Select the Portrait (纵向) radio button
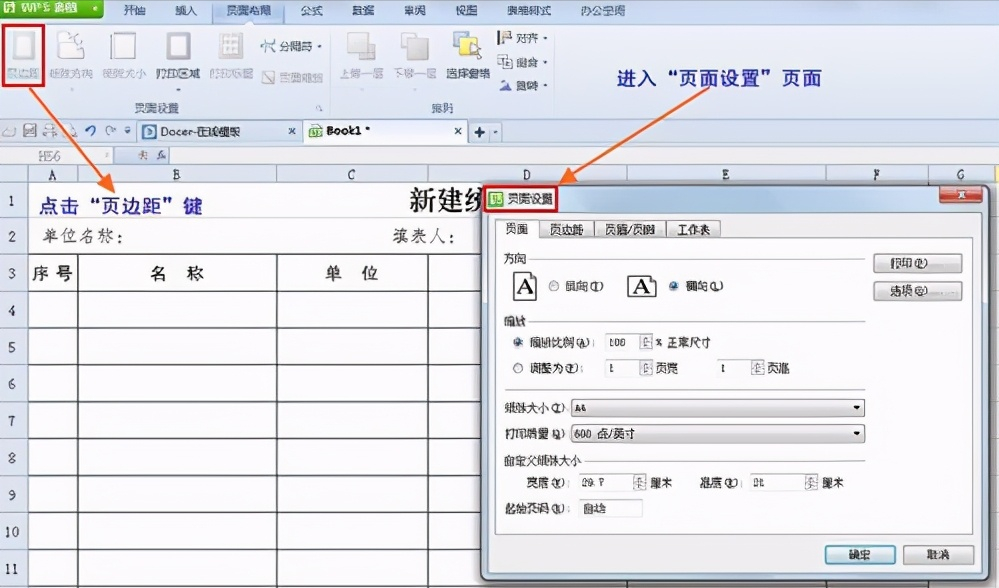999x588 pixels. coord(554,286)
